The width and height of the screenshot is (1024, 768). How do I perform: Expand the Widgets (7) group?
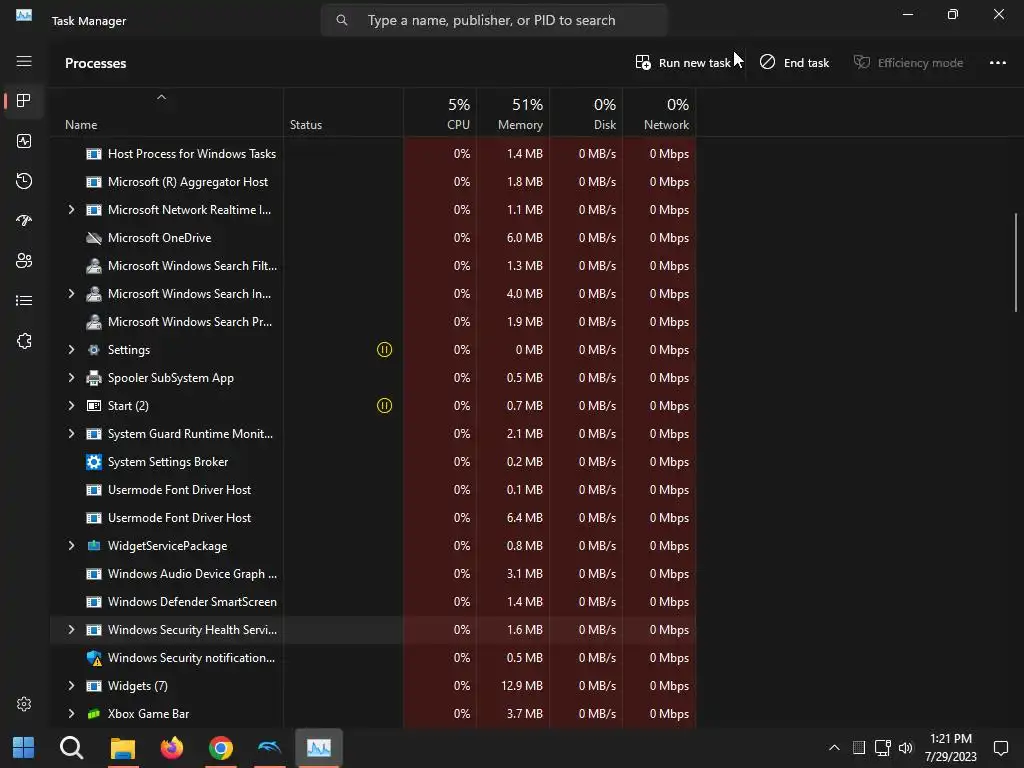(71, 686)
